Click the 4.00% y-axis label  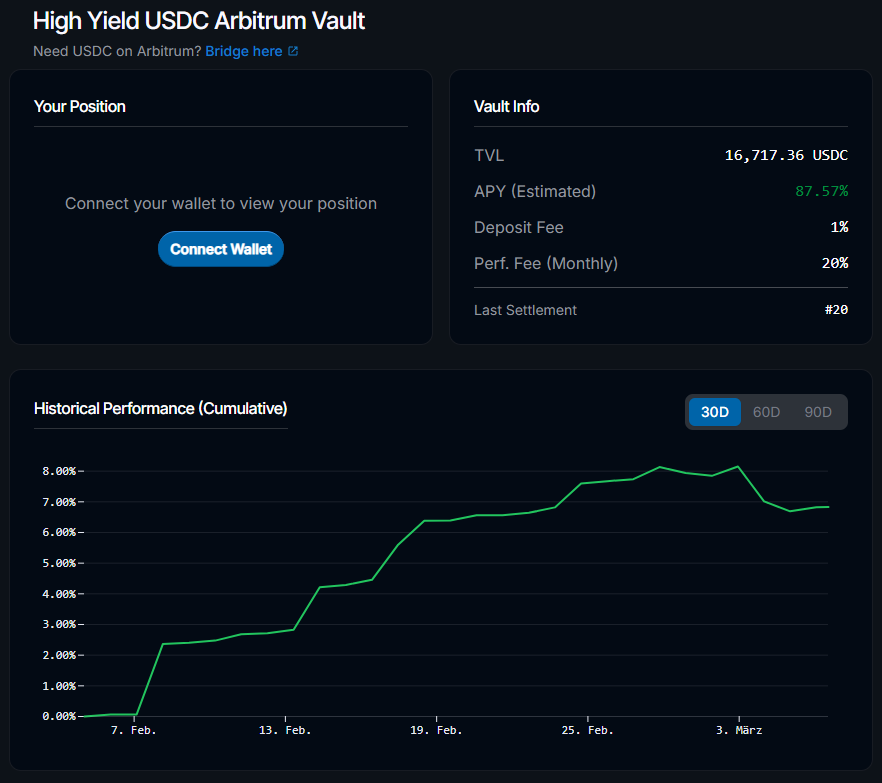tap(59, 594)
